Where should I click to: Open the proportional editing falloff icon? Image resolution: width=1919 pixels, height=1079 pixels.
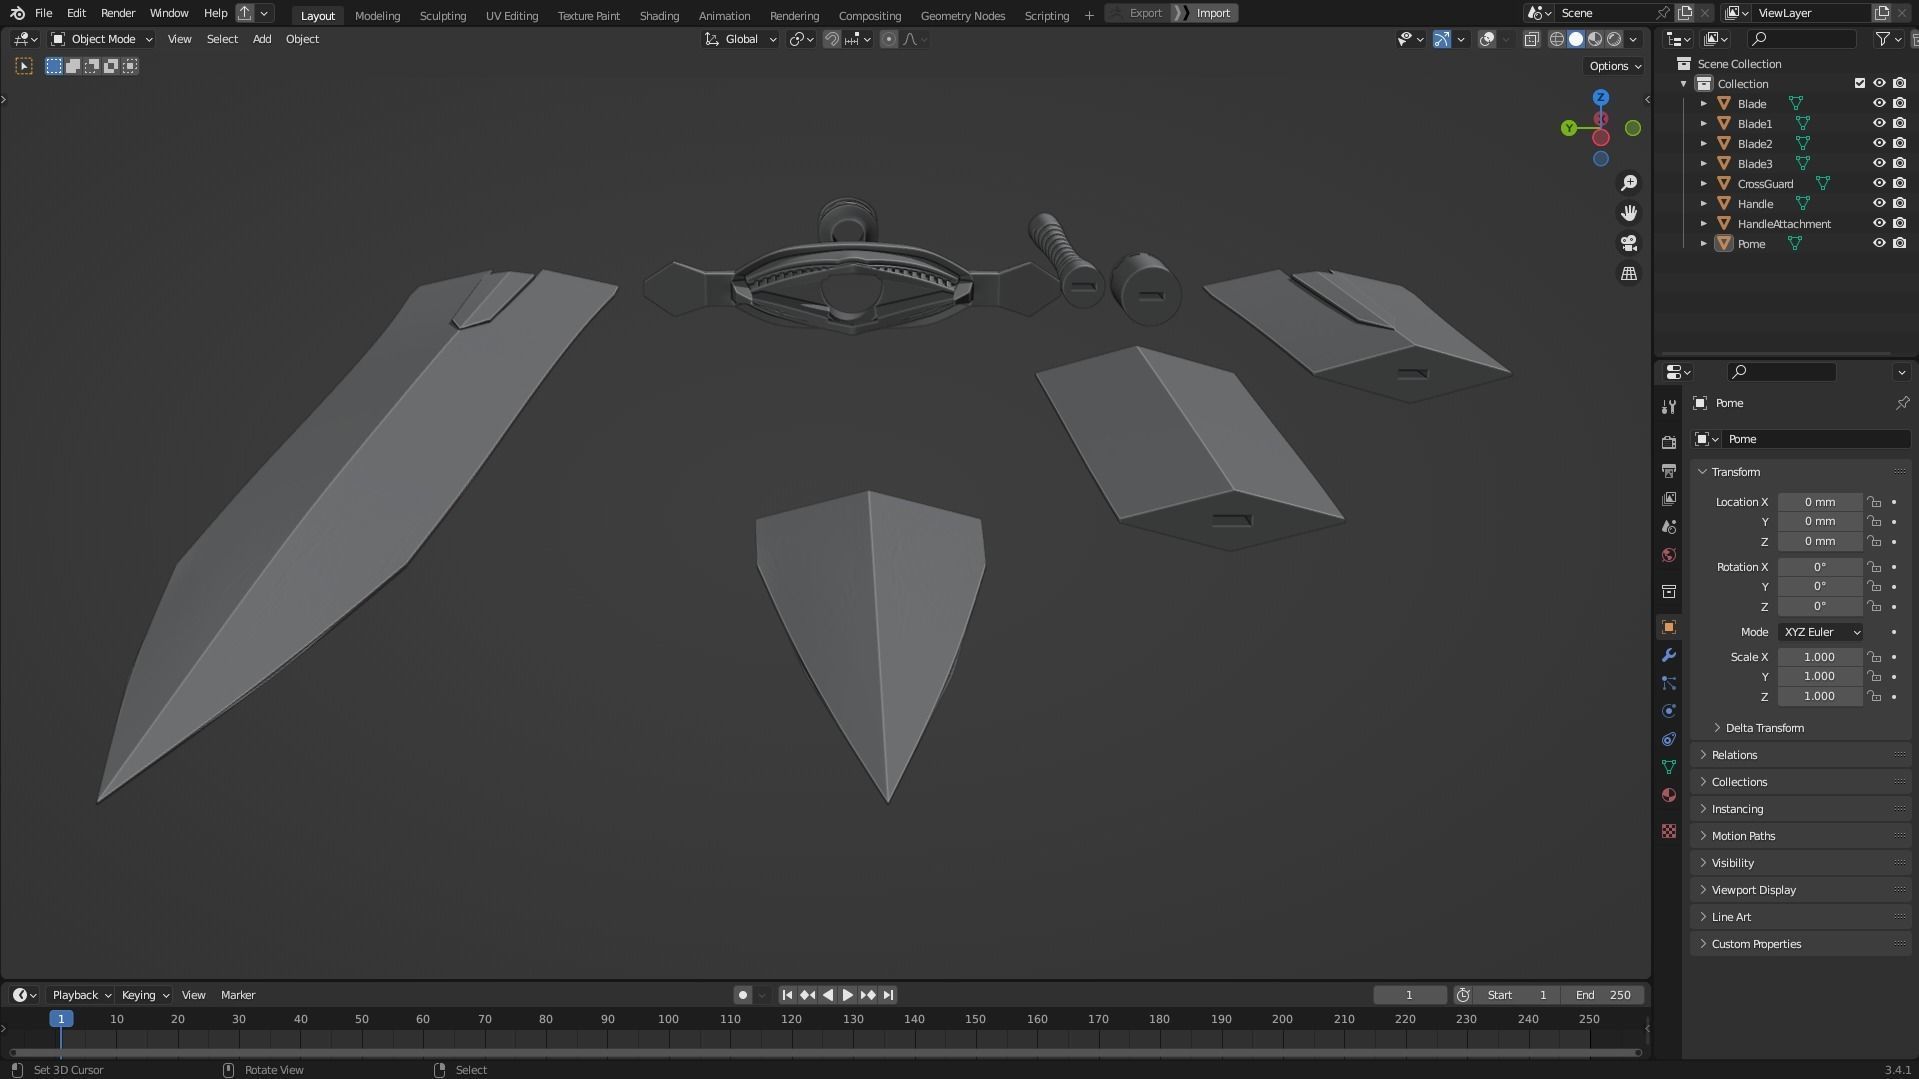[x=915, y=39]
